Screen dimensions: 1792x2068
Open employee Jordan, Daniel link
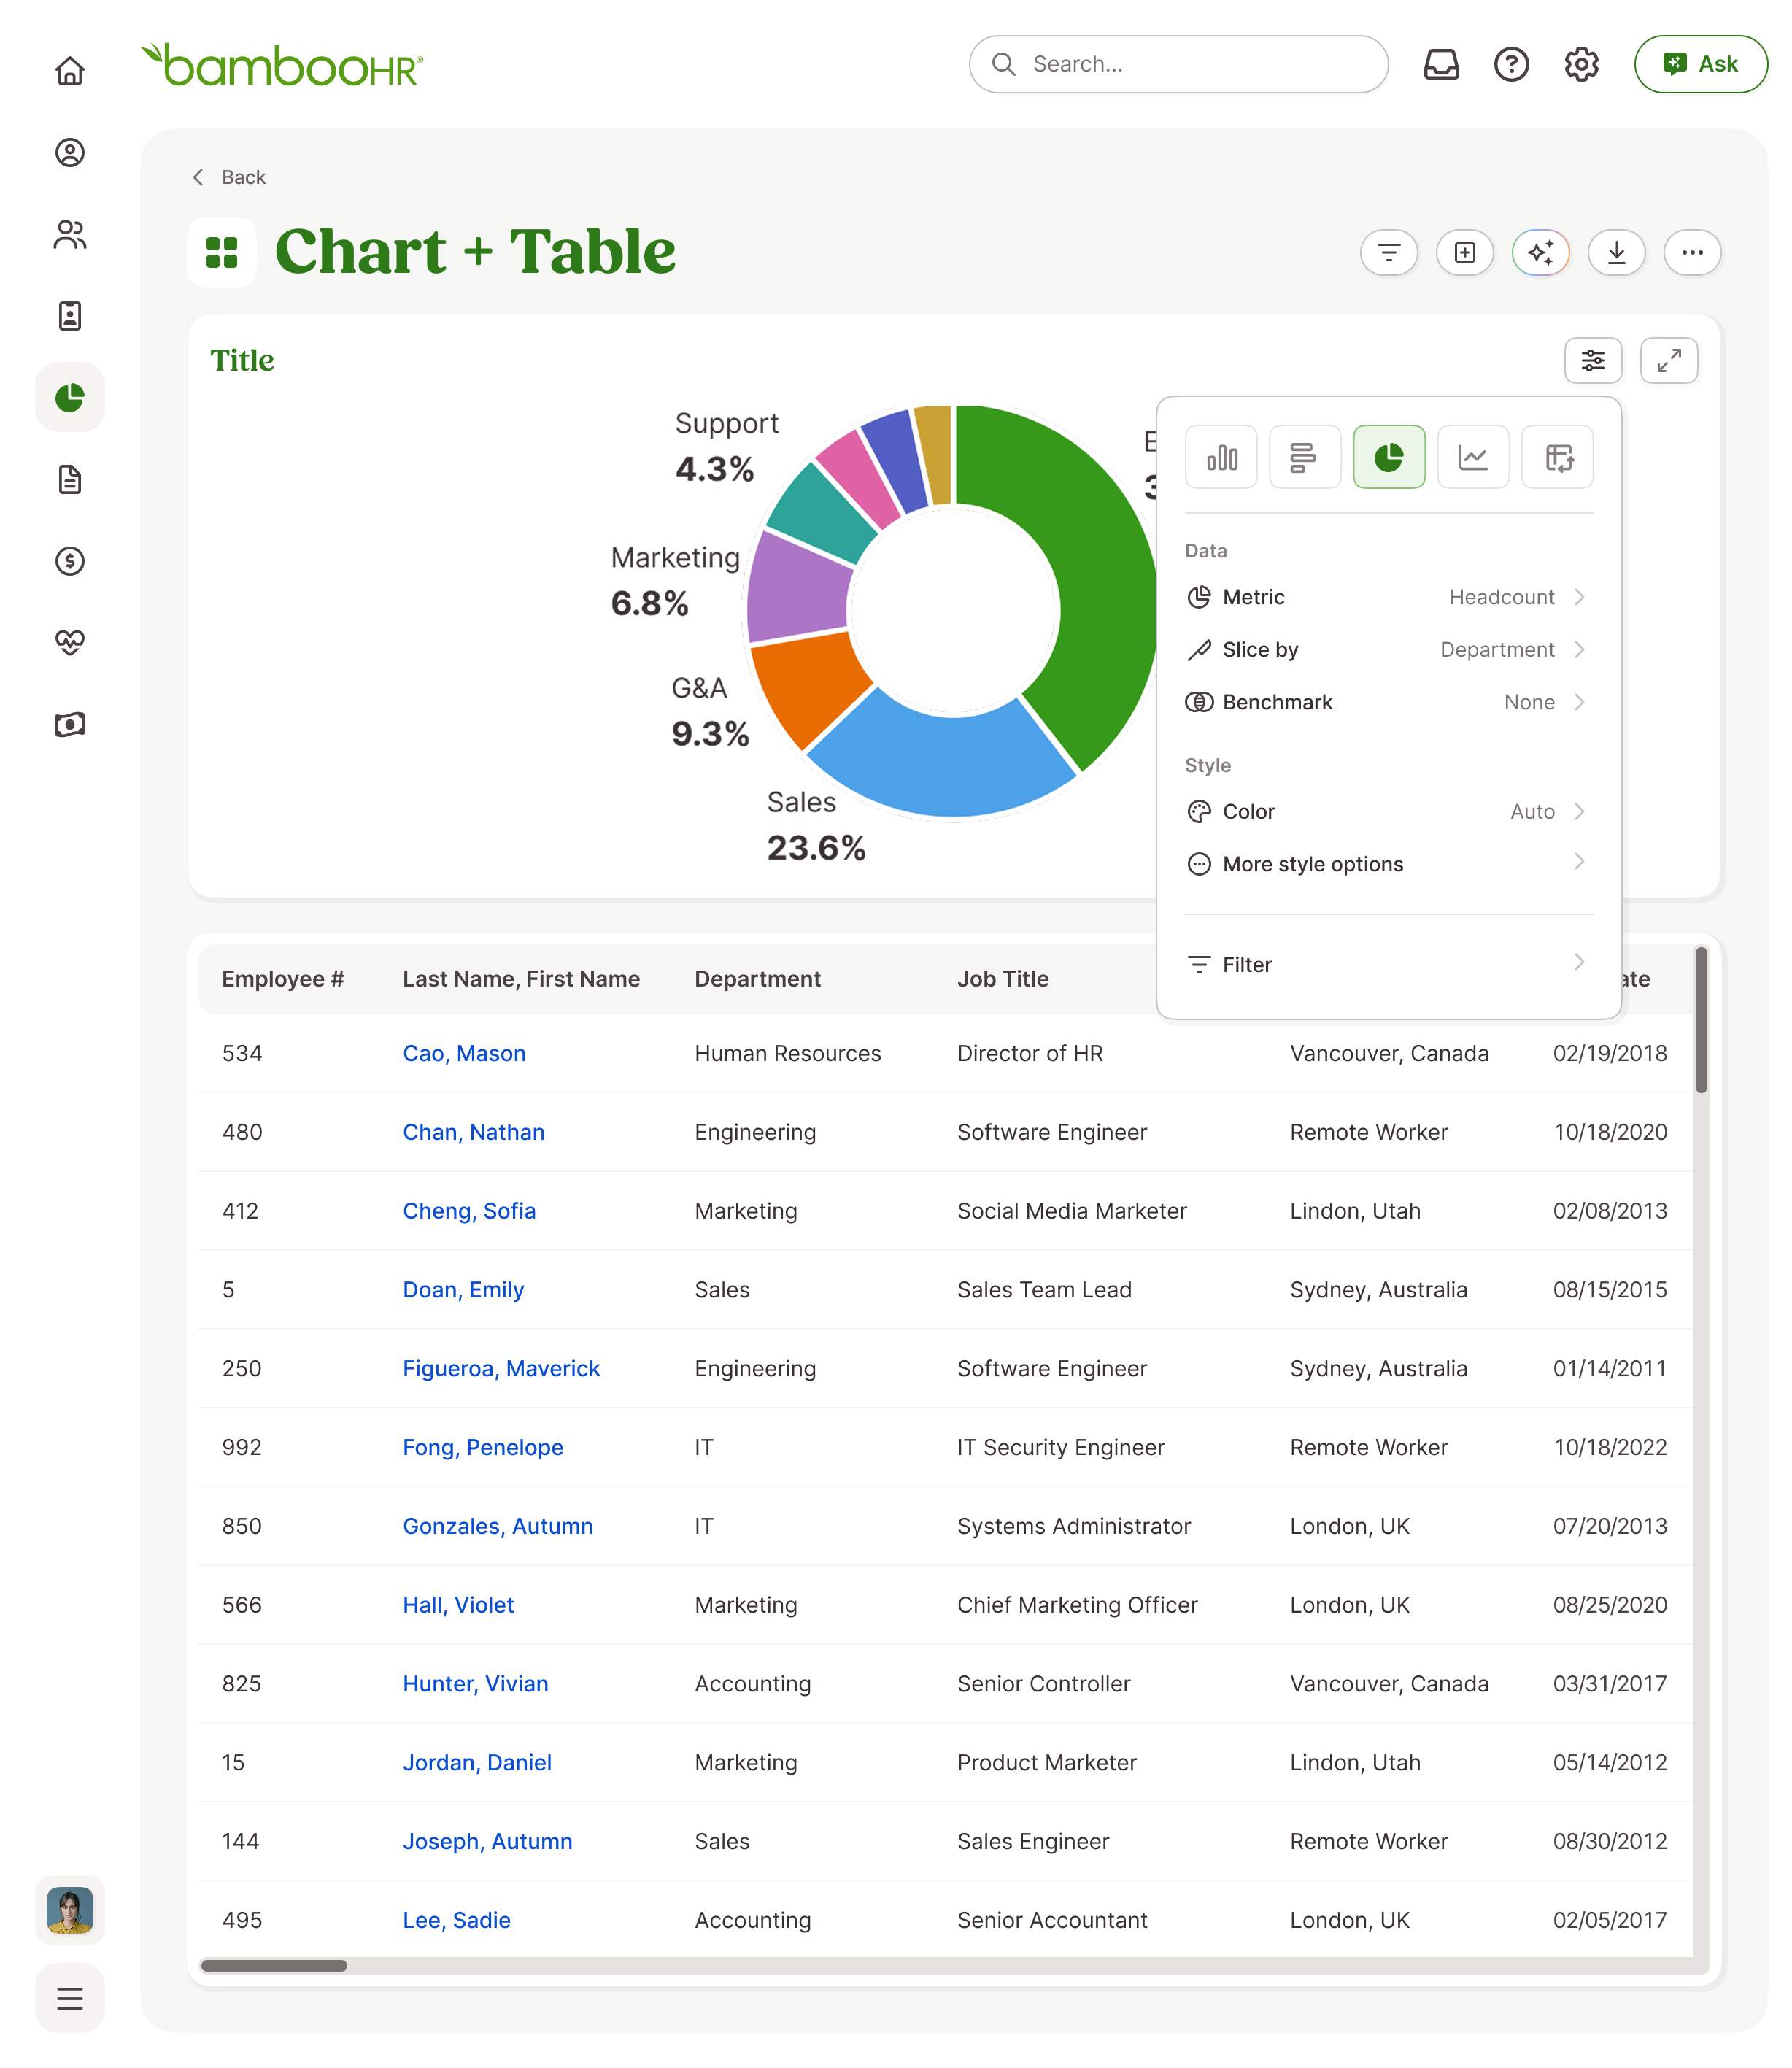[x=477, y=1763]
